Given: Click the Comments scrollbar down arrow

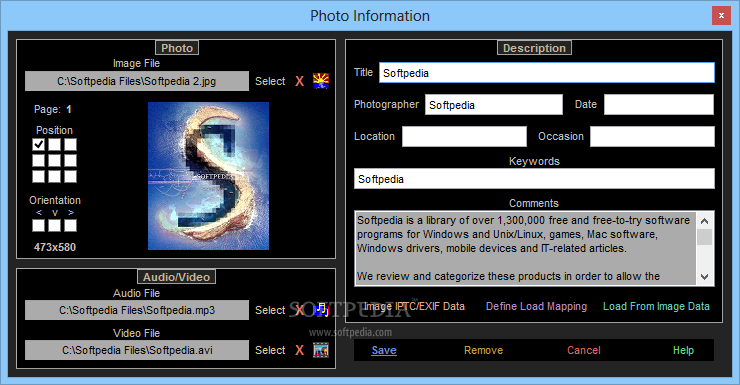Looking at the screenshot, I should point(705,277).
